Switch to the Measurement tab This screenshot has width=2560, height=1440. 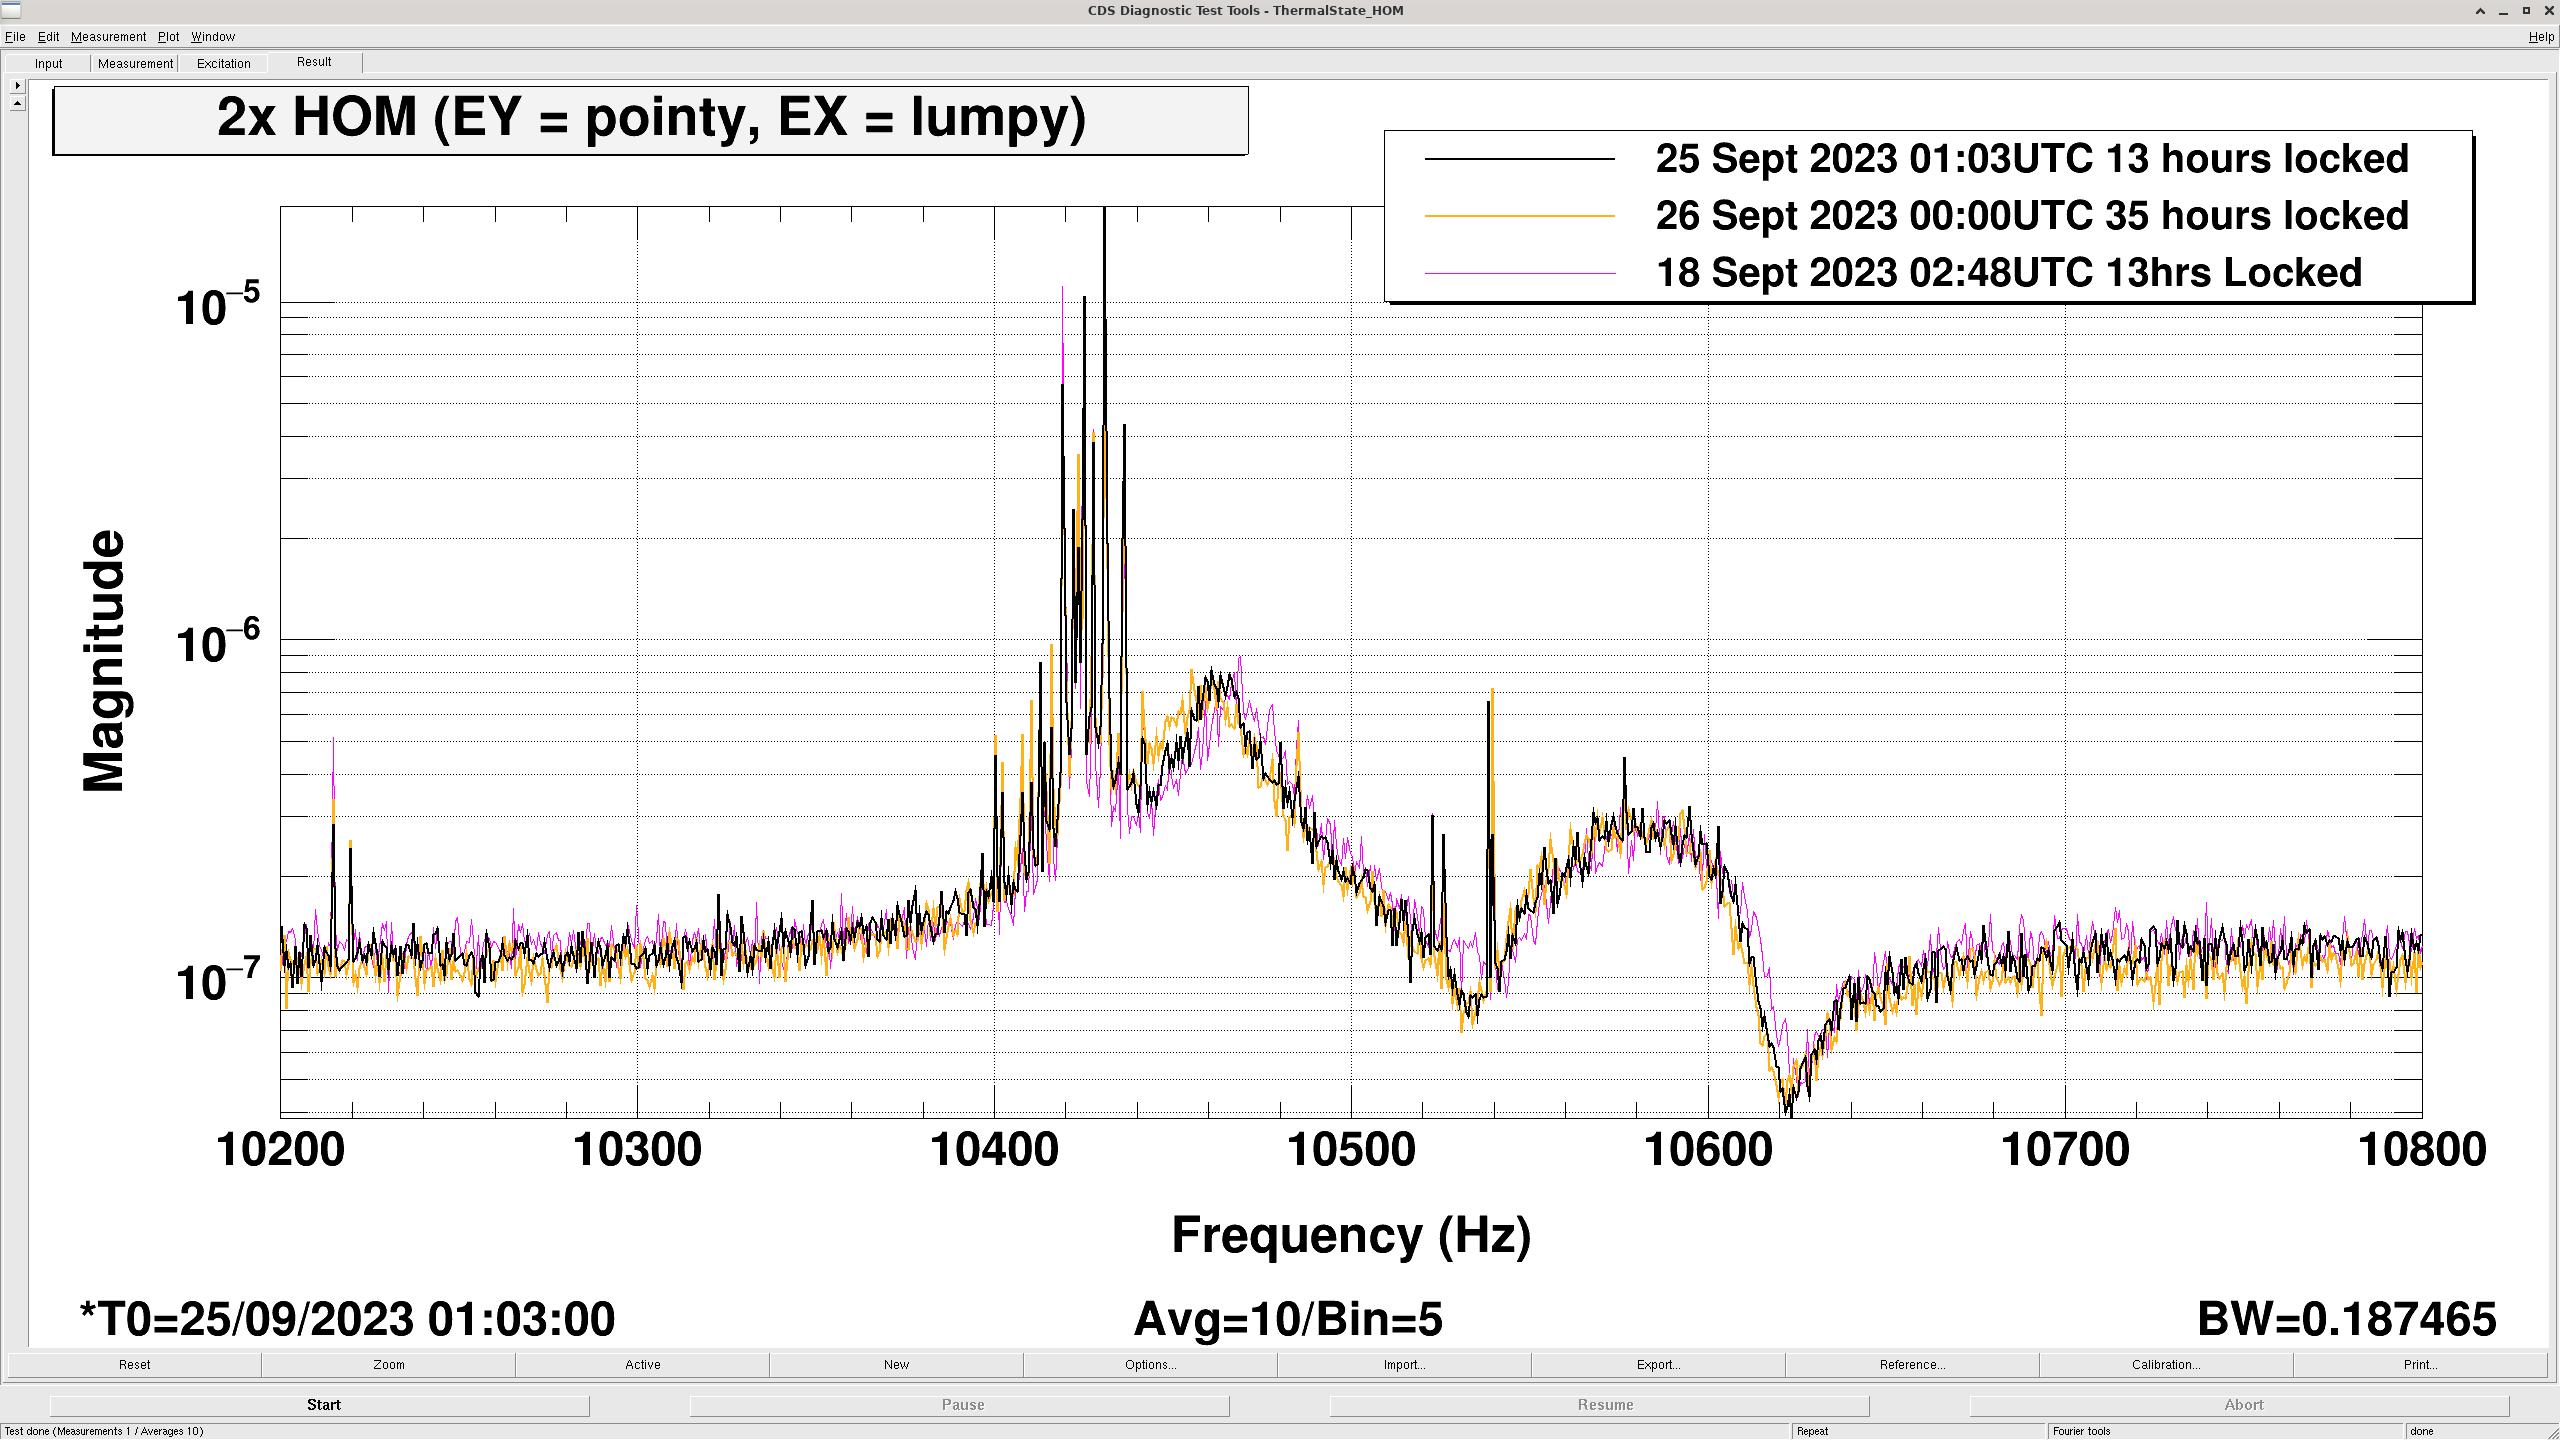(135, 63)
